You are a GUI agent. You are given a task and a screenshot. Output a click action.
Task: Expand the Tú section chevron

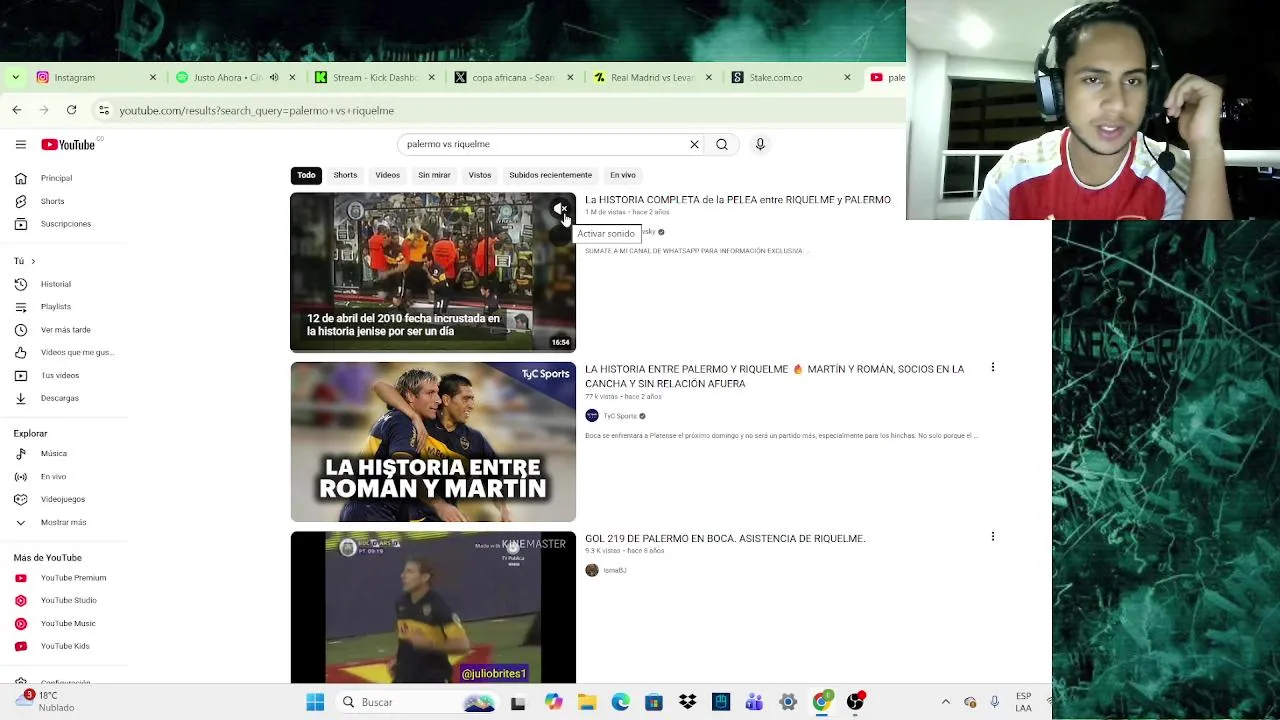(33, 261)
